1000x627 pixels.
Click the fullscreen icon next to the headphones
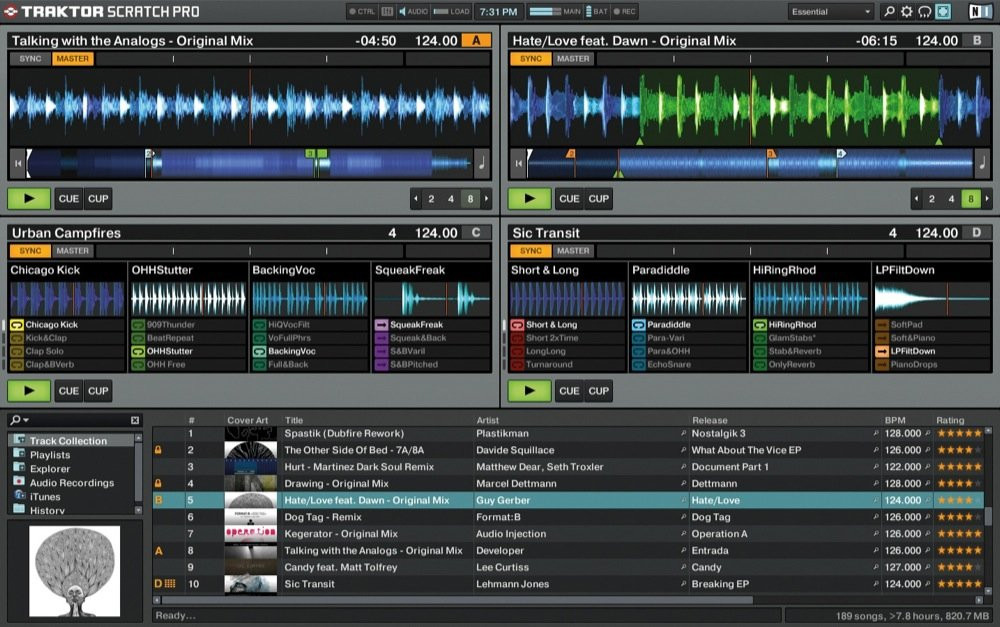click(941, 11)
